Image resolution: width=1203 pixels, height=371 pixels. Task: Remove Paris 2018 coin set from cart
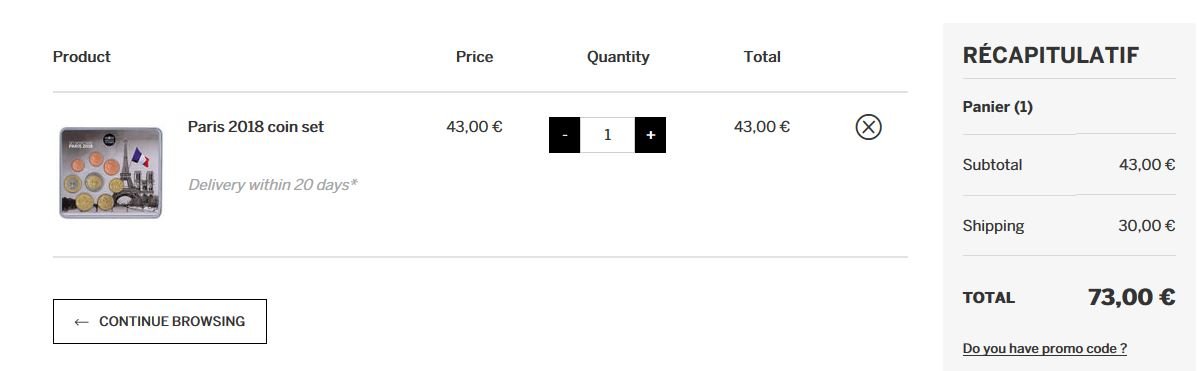[868, 127]
